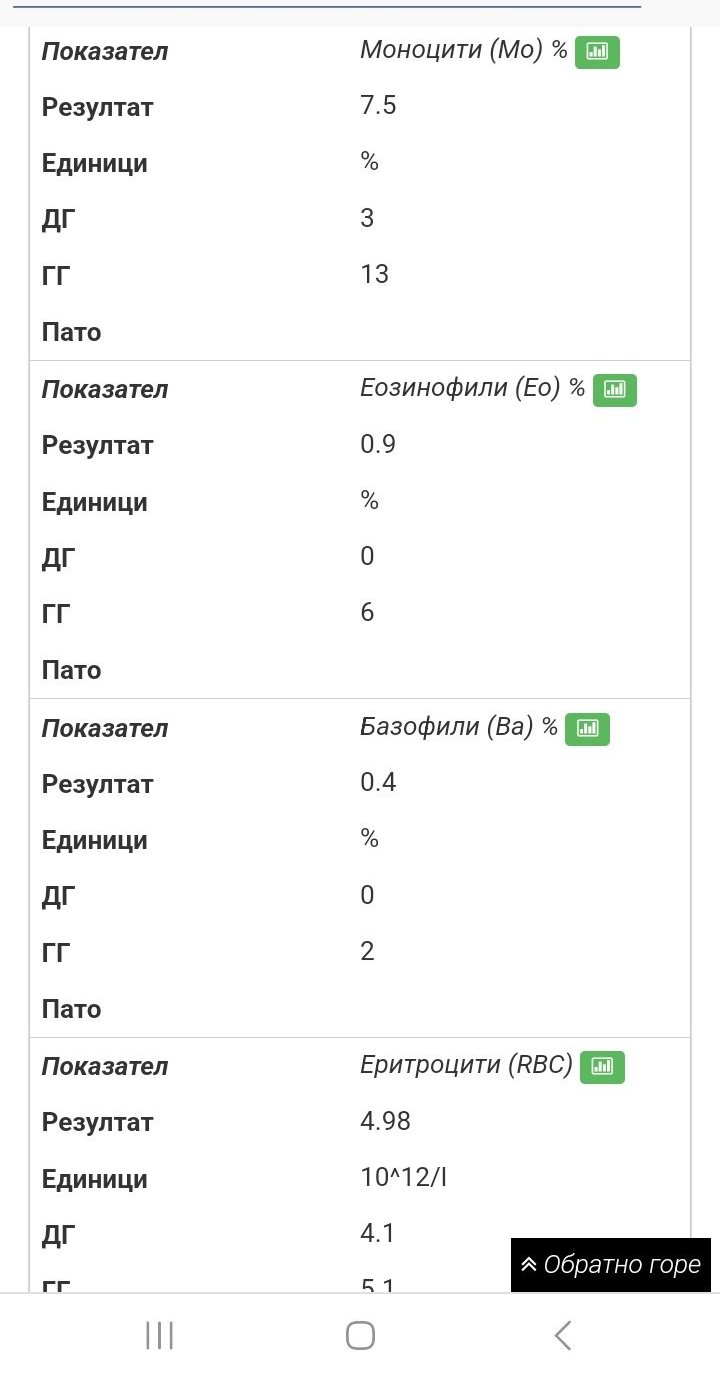This screenshot has width=720, height=1382.
Task: Select the 10^12/l units text
Action: coord(403,1178)
